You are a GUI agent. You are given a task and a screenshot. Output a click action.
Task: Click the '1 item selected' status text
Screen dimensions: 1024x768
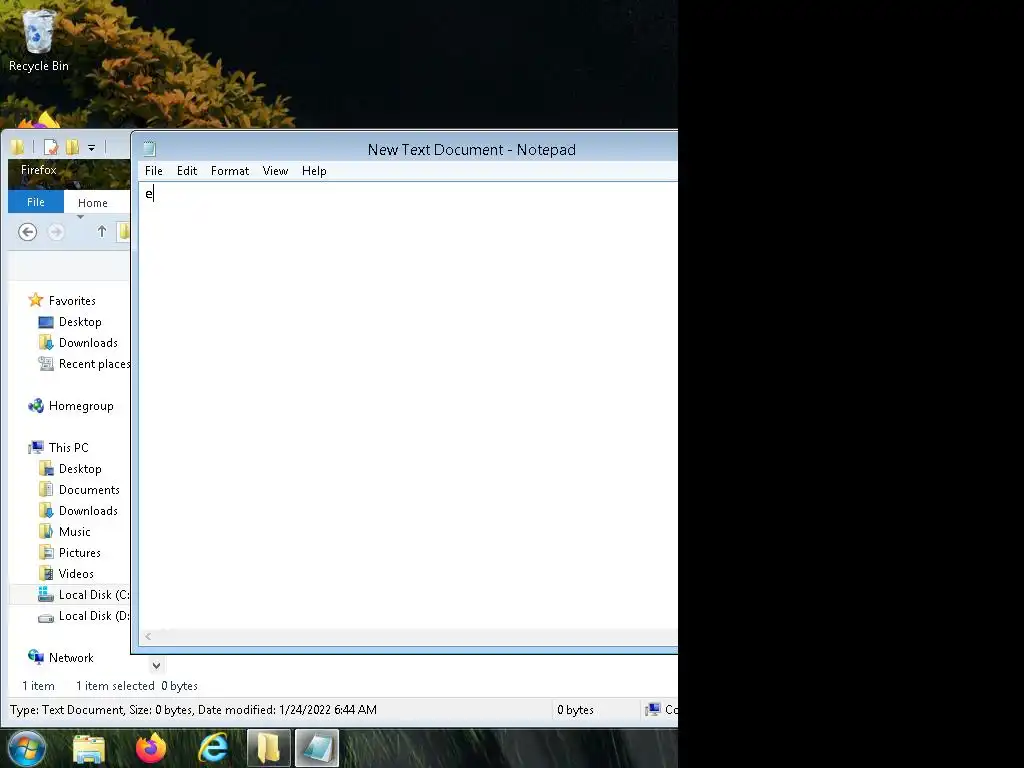[x=115, y=686]
